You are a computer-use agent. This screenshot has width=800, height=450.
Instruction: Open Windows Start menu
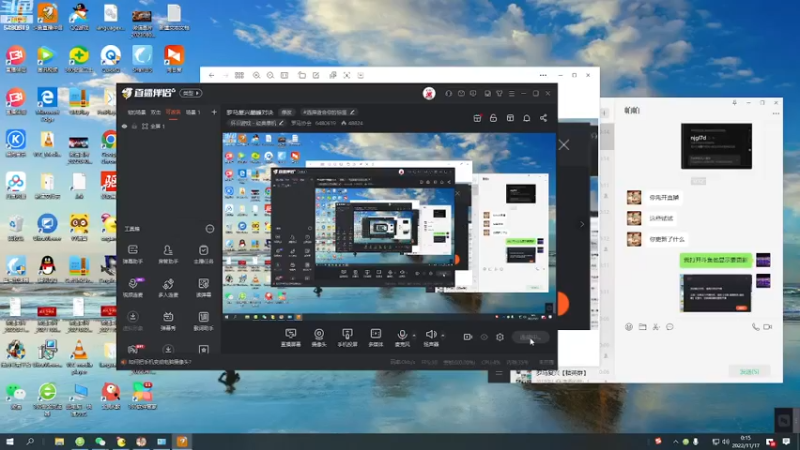click(10, 441)
